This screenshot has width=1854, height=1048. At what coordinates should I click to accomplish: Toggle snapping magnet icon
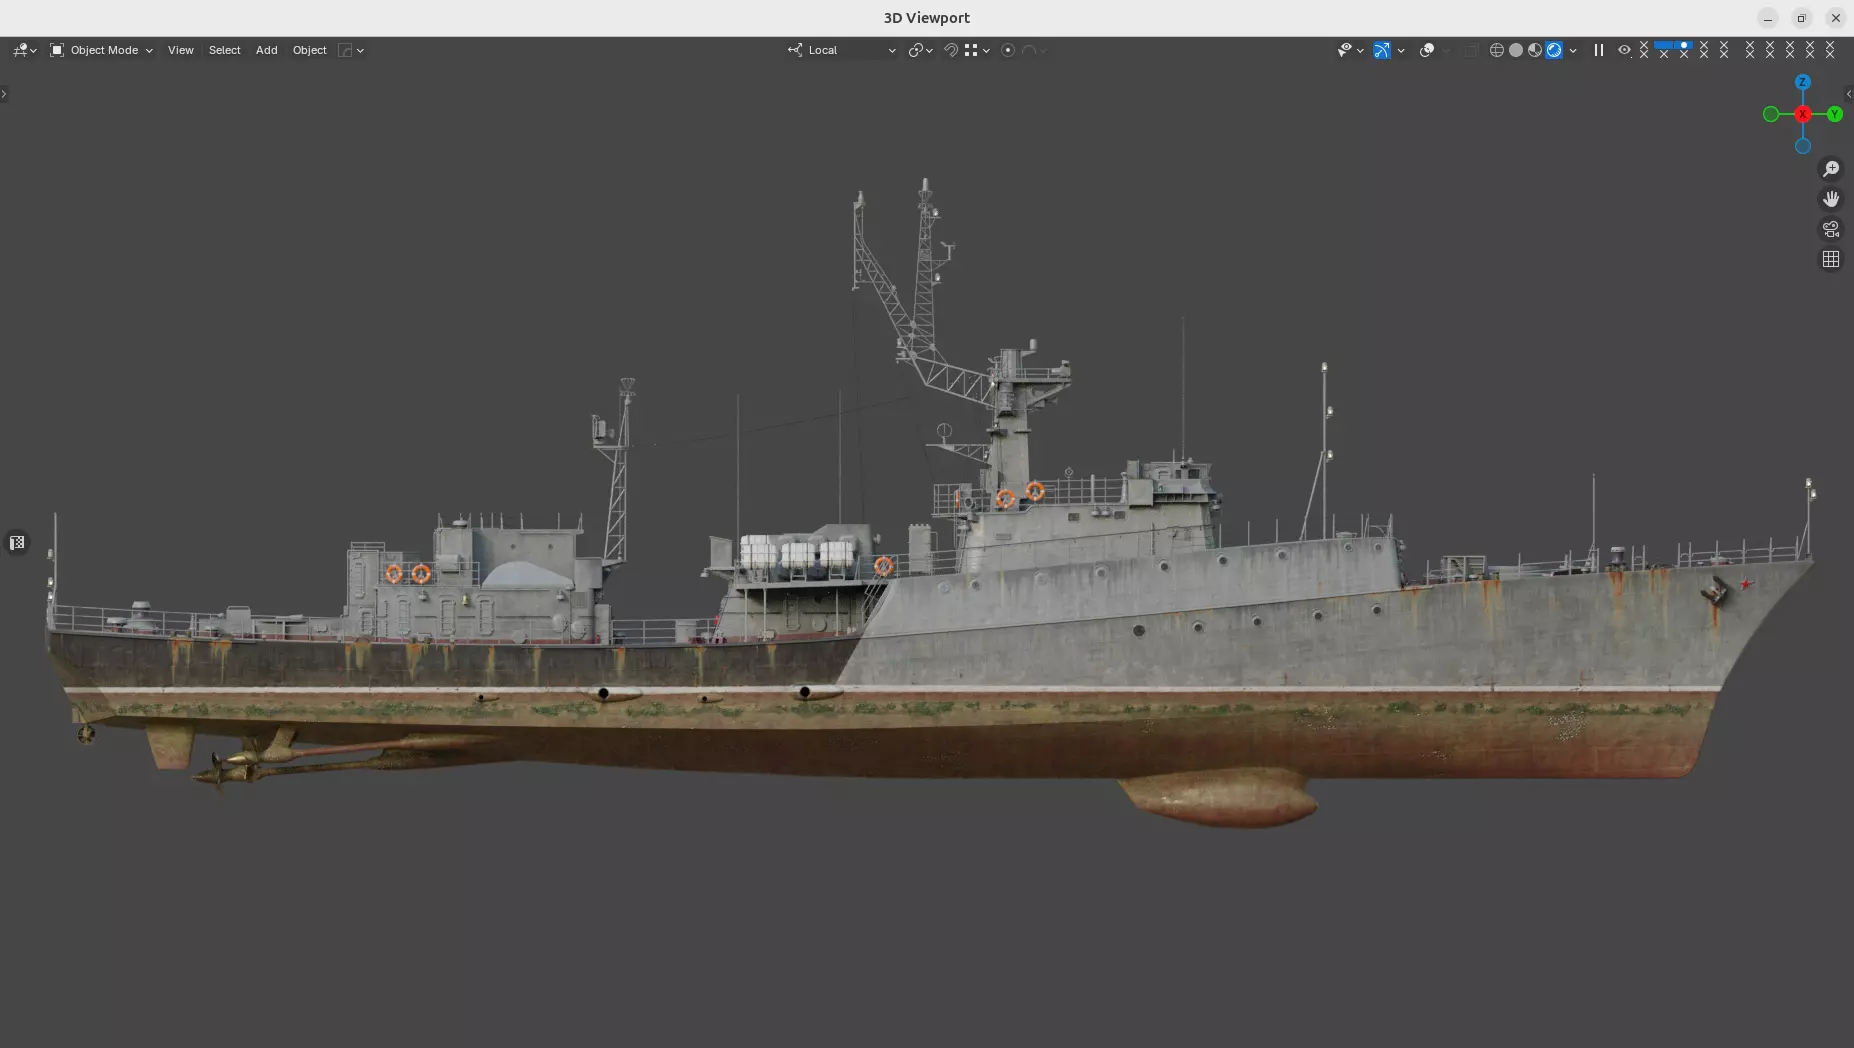(951, 50)
